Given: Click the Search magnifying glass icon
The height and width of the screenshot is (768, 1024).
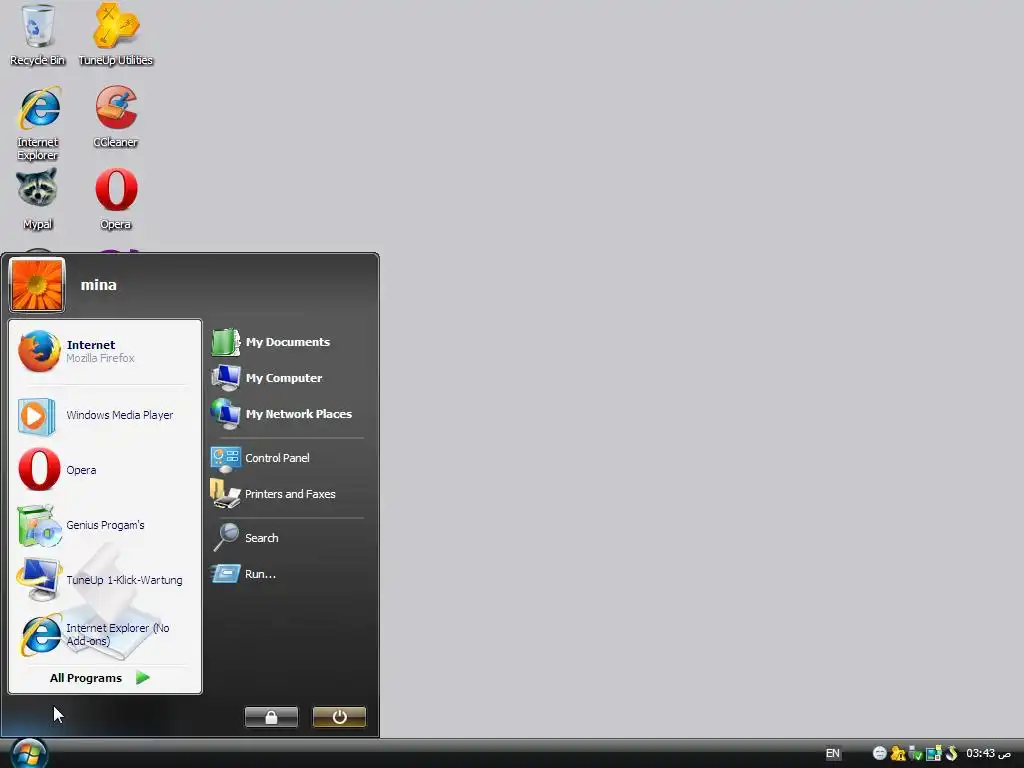Looking at the screenshot, I should point(226,537).
